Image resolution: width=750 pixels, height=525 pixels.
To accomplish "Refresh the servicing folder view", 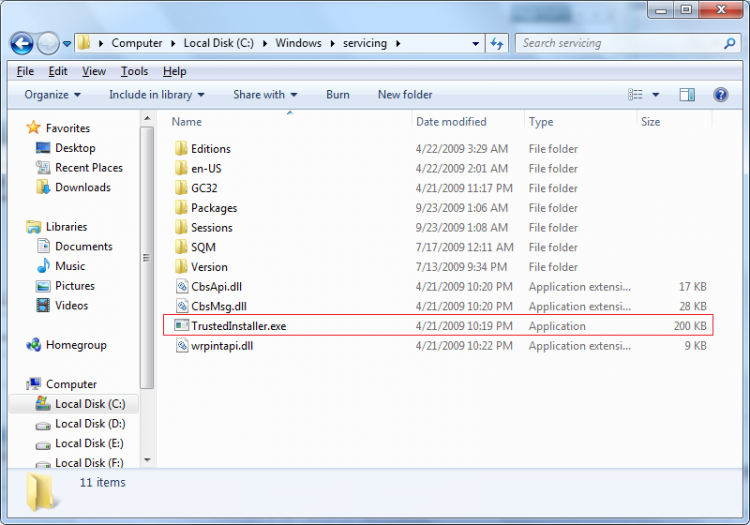I will [497, 44].
